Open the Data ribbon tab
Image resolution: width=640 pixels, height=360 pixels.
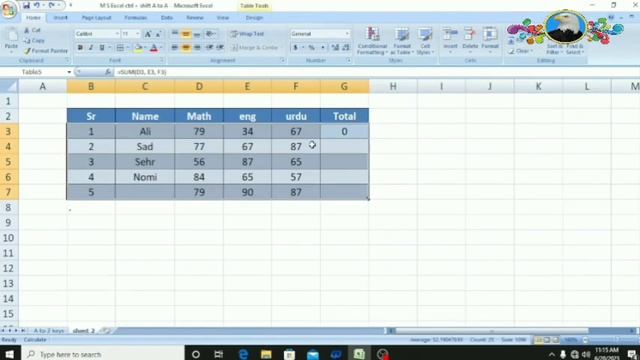click(167, 18)
